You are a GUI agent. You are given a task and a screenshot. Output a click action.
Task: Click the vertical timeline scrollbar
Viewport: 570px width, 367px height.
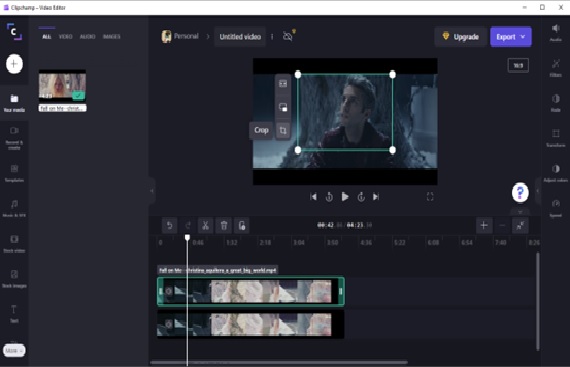[x=538, y=302]
